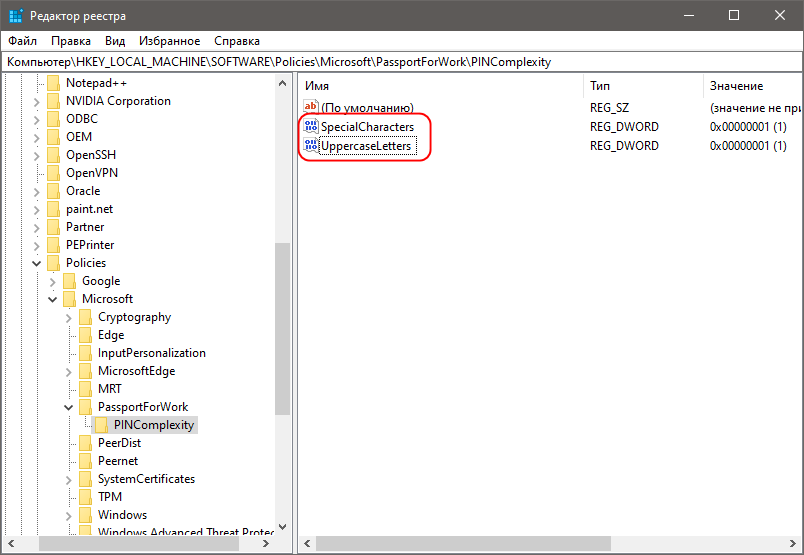Expand the SystemCertificates key

pyautogui.click(x=69, y=480)
